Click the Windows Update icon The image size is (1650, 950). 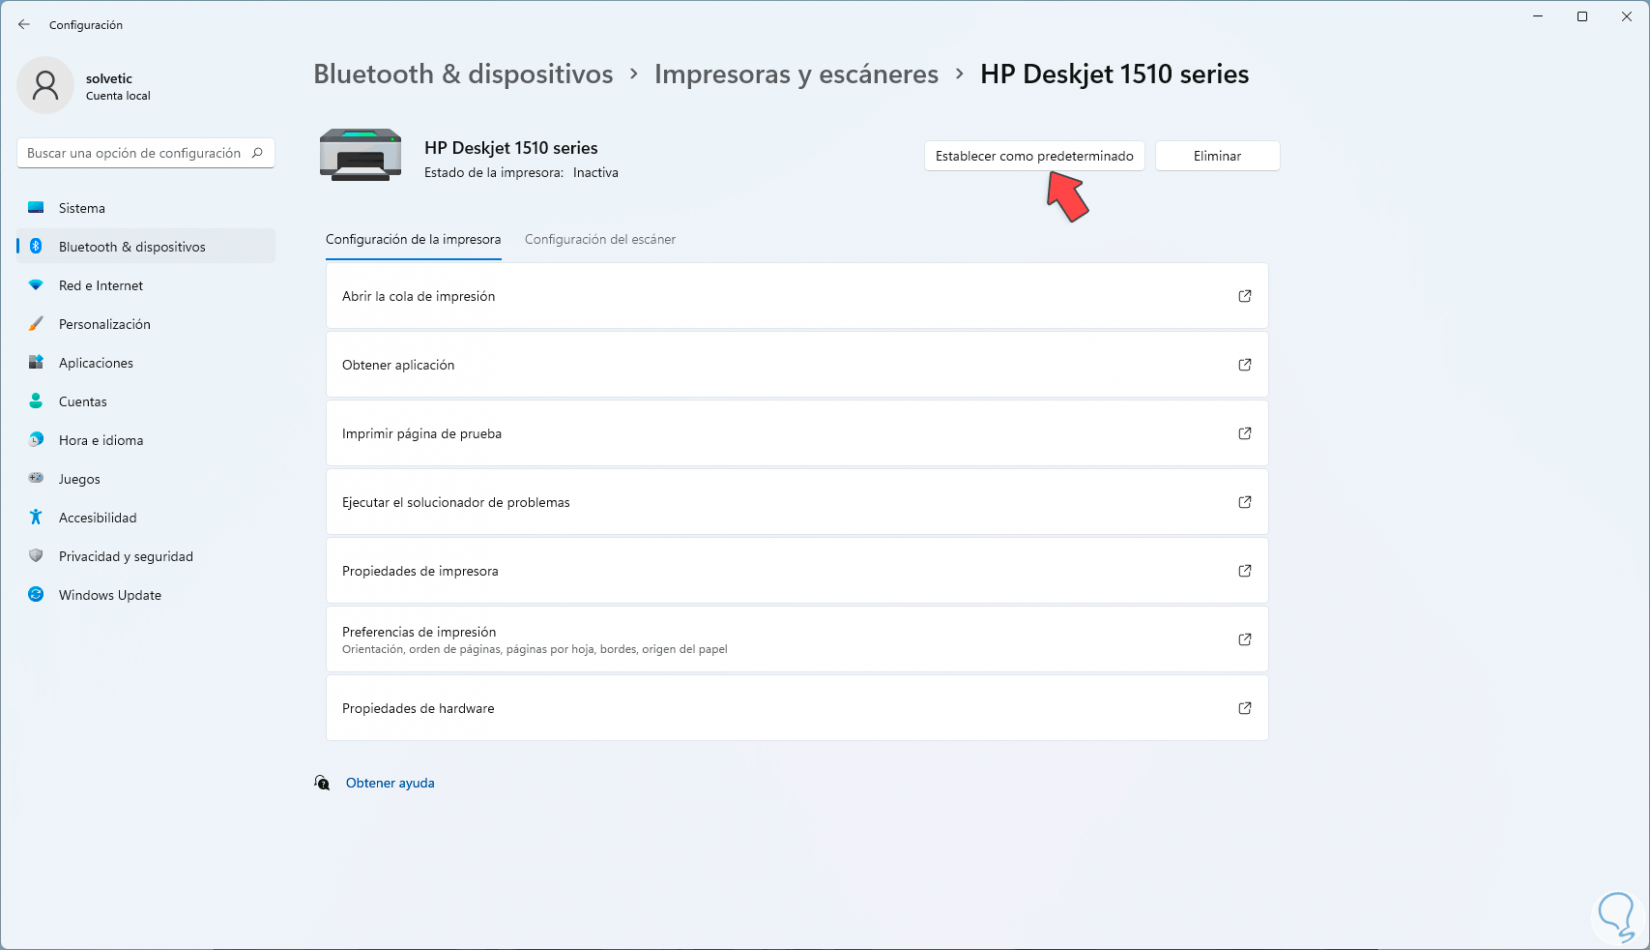click(36, 595)
